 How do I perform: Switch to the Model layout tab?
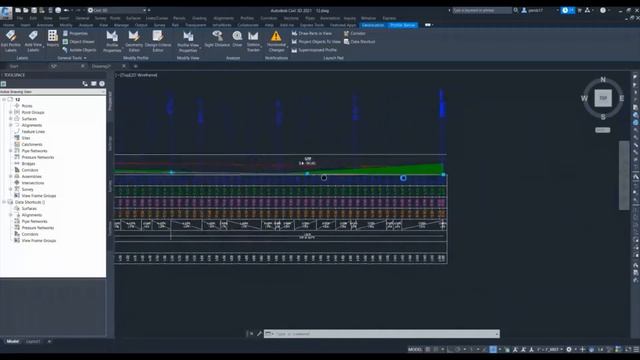[13, 341]
